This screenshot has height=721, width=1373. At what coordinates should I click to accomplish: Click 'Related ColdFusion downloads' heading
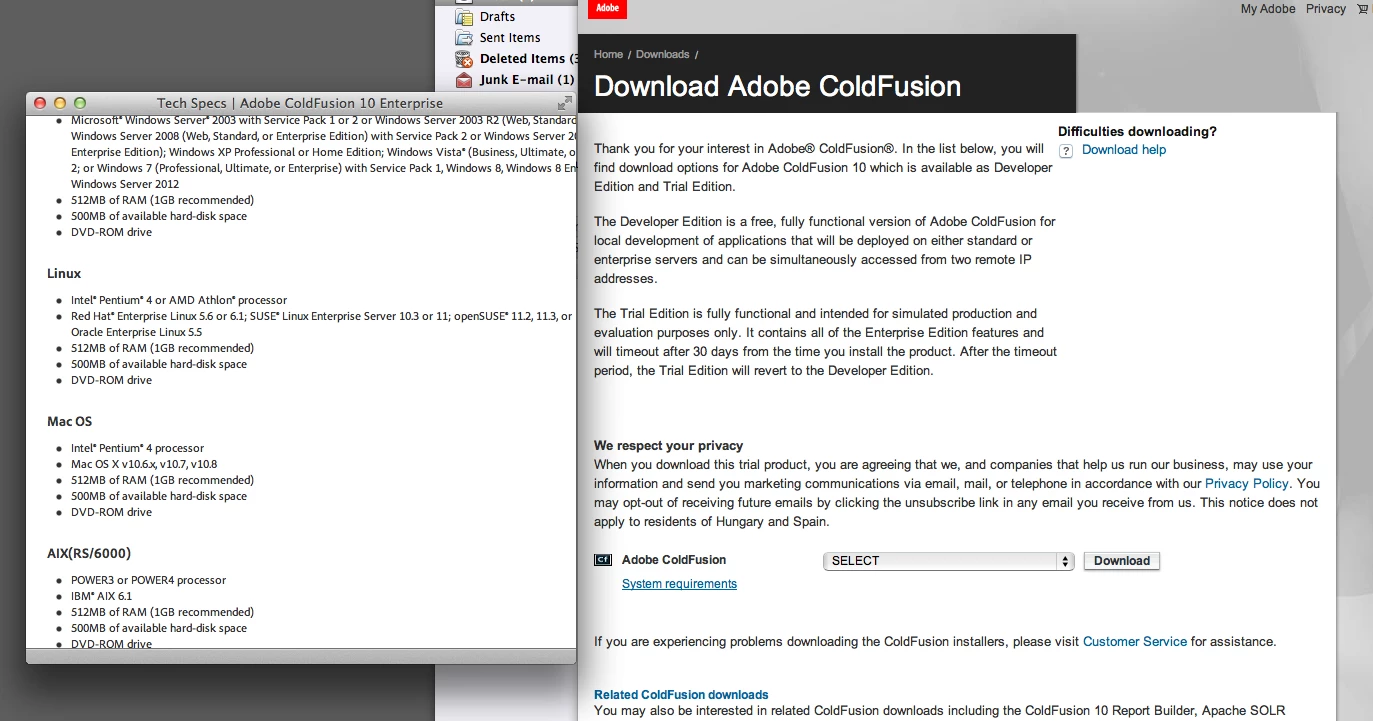[x=681, y=695]
